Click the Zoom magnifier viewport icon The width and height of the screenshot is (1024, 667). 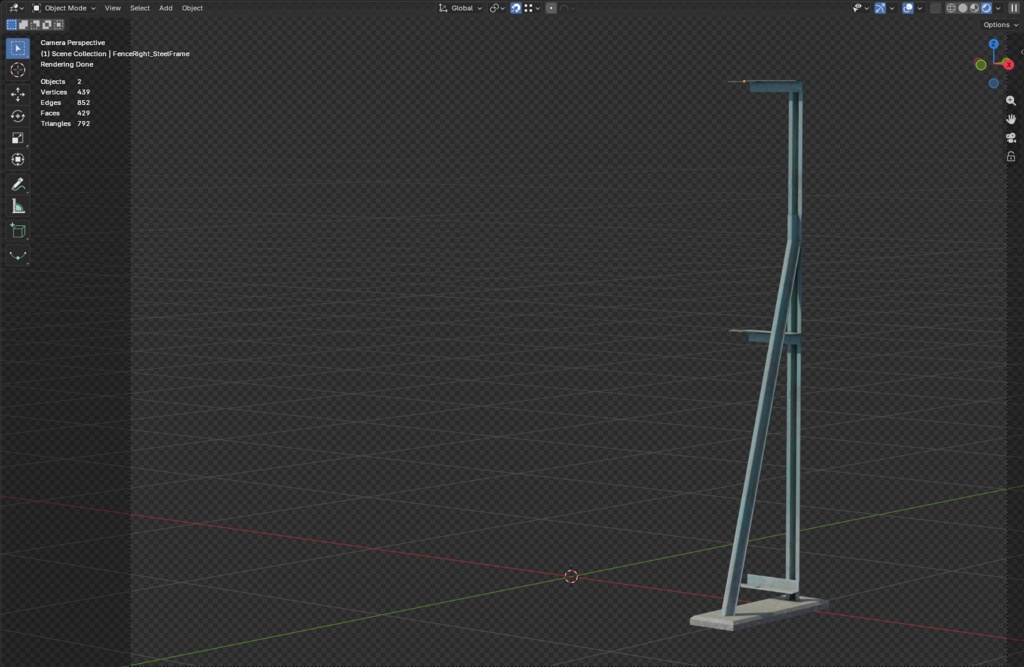pyautogui.click(x=1011, y=101)
